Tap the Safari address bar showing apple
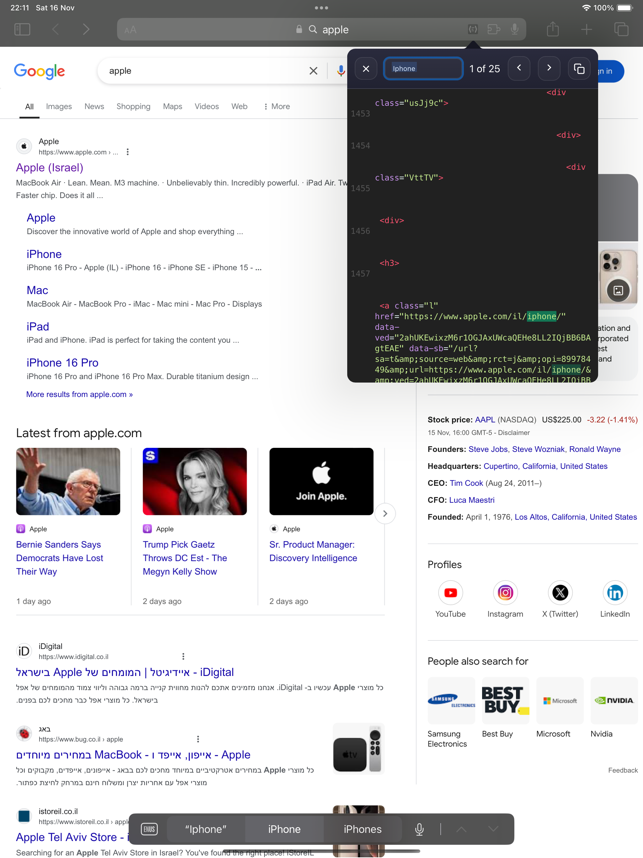The image size is (643, 858). click(321, 30)
